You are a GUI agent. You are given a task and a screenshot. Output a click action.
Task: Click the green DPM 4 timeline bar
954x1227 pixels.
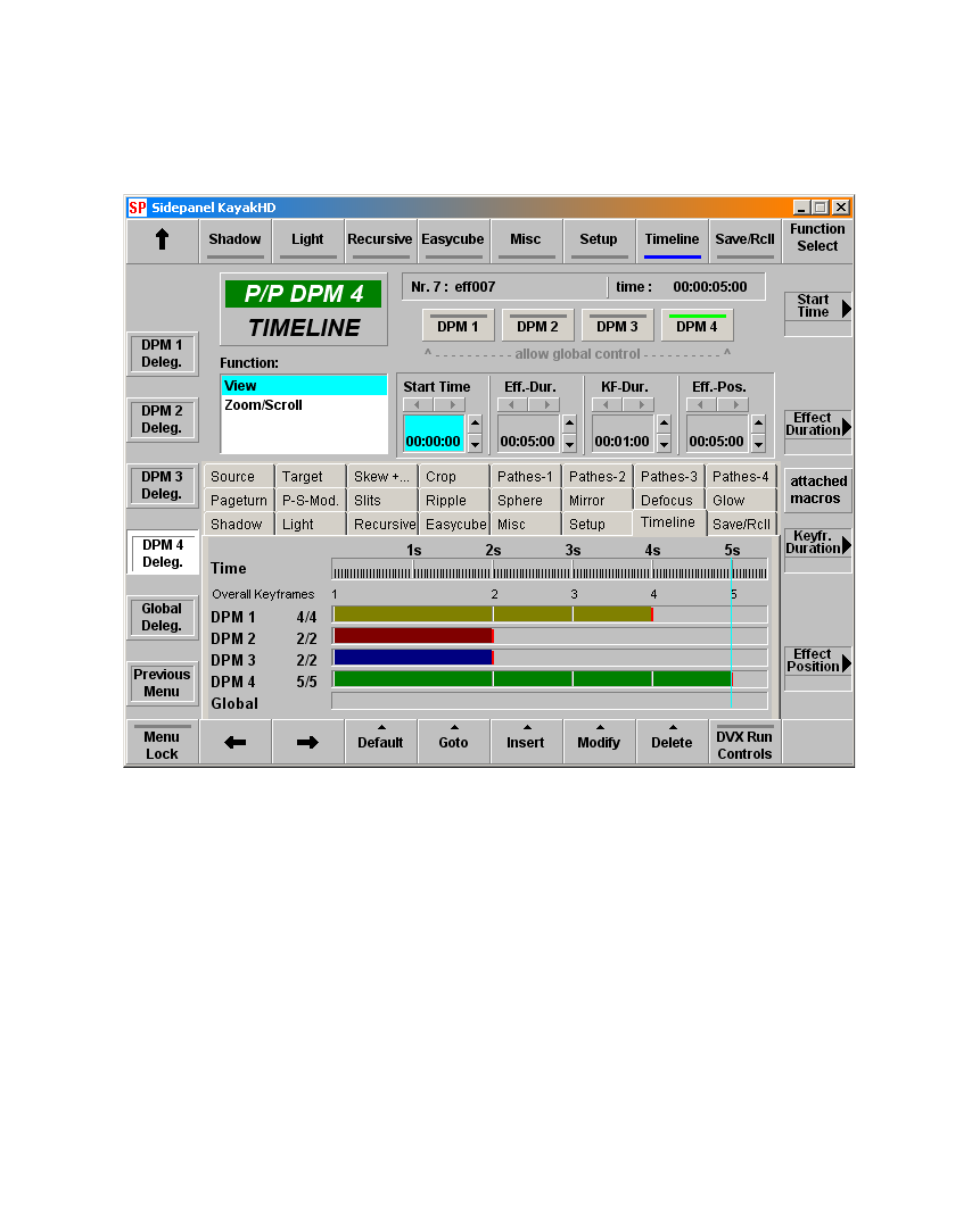pos(533,679)
